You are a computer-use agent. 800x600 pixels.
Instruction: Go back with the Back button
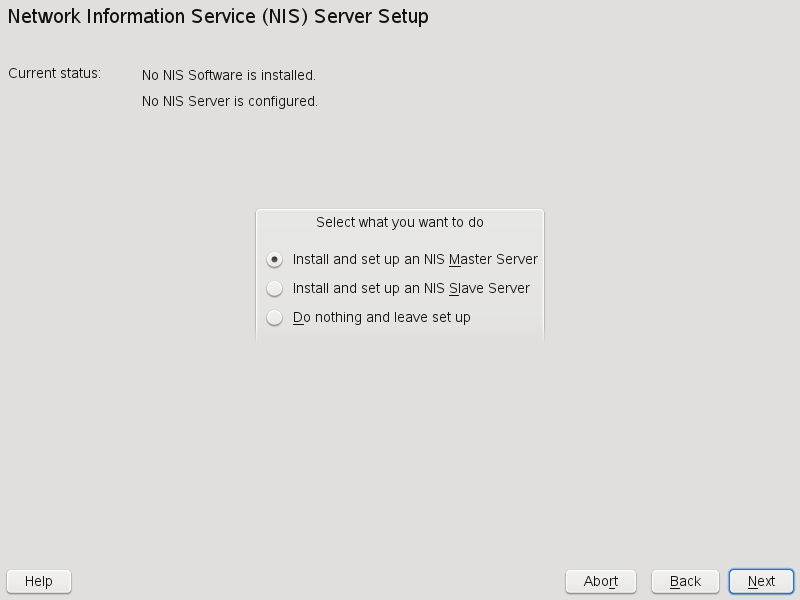point(685,581)
